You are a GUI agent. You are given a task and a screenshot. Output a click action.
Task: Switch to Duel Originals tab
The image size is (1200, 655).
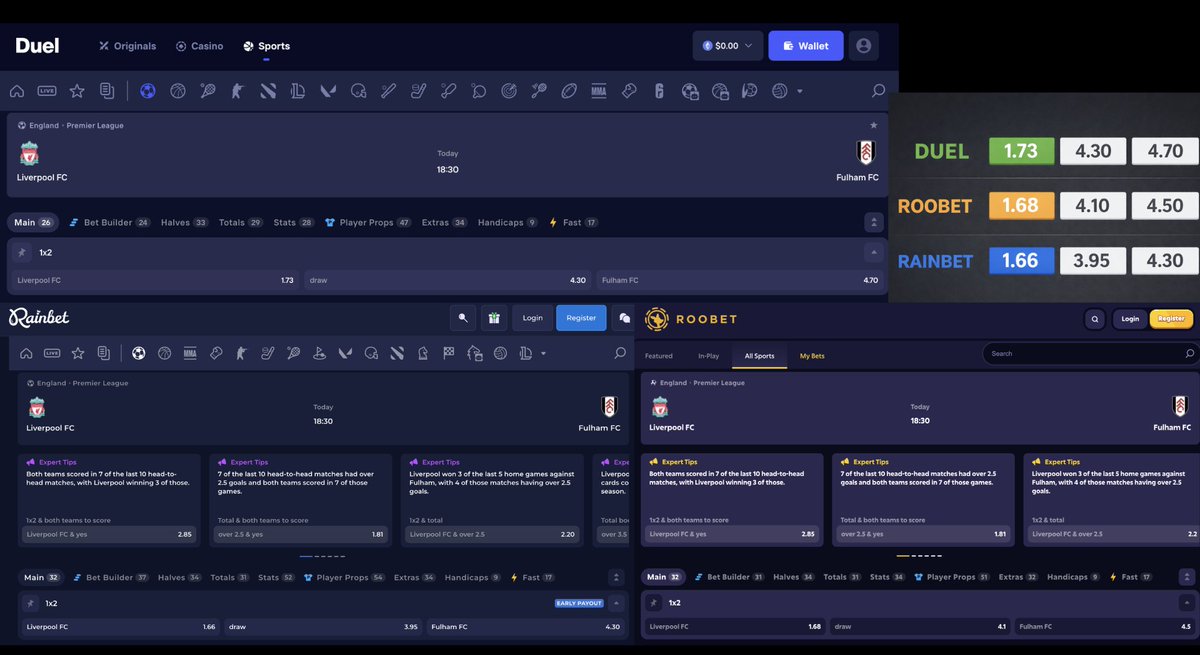(x=127, y=46)
